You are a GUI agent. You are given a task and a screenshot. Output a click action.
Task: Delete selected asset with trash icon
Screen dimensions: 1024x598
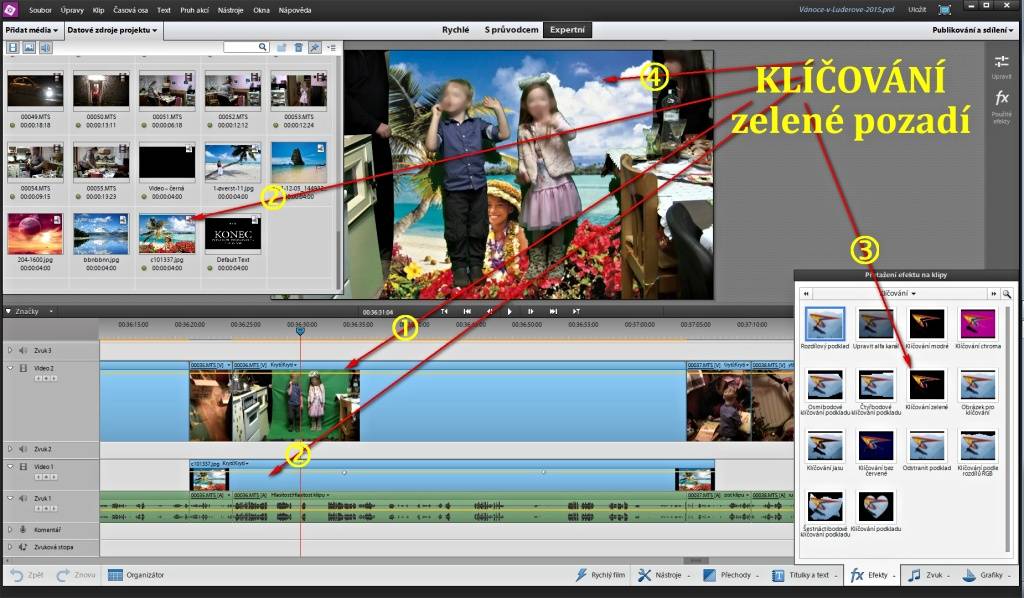coord(298,48)
